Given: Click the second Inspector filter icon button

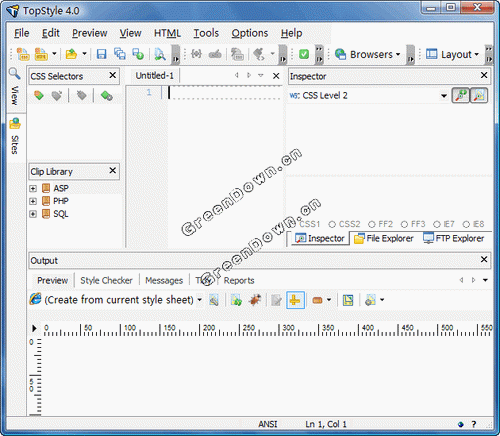Looking at the screenshot, I should point(479,96).
